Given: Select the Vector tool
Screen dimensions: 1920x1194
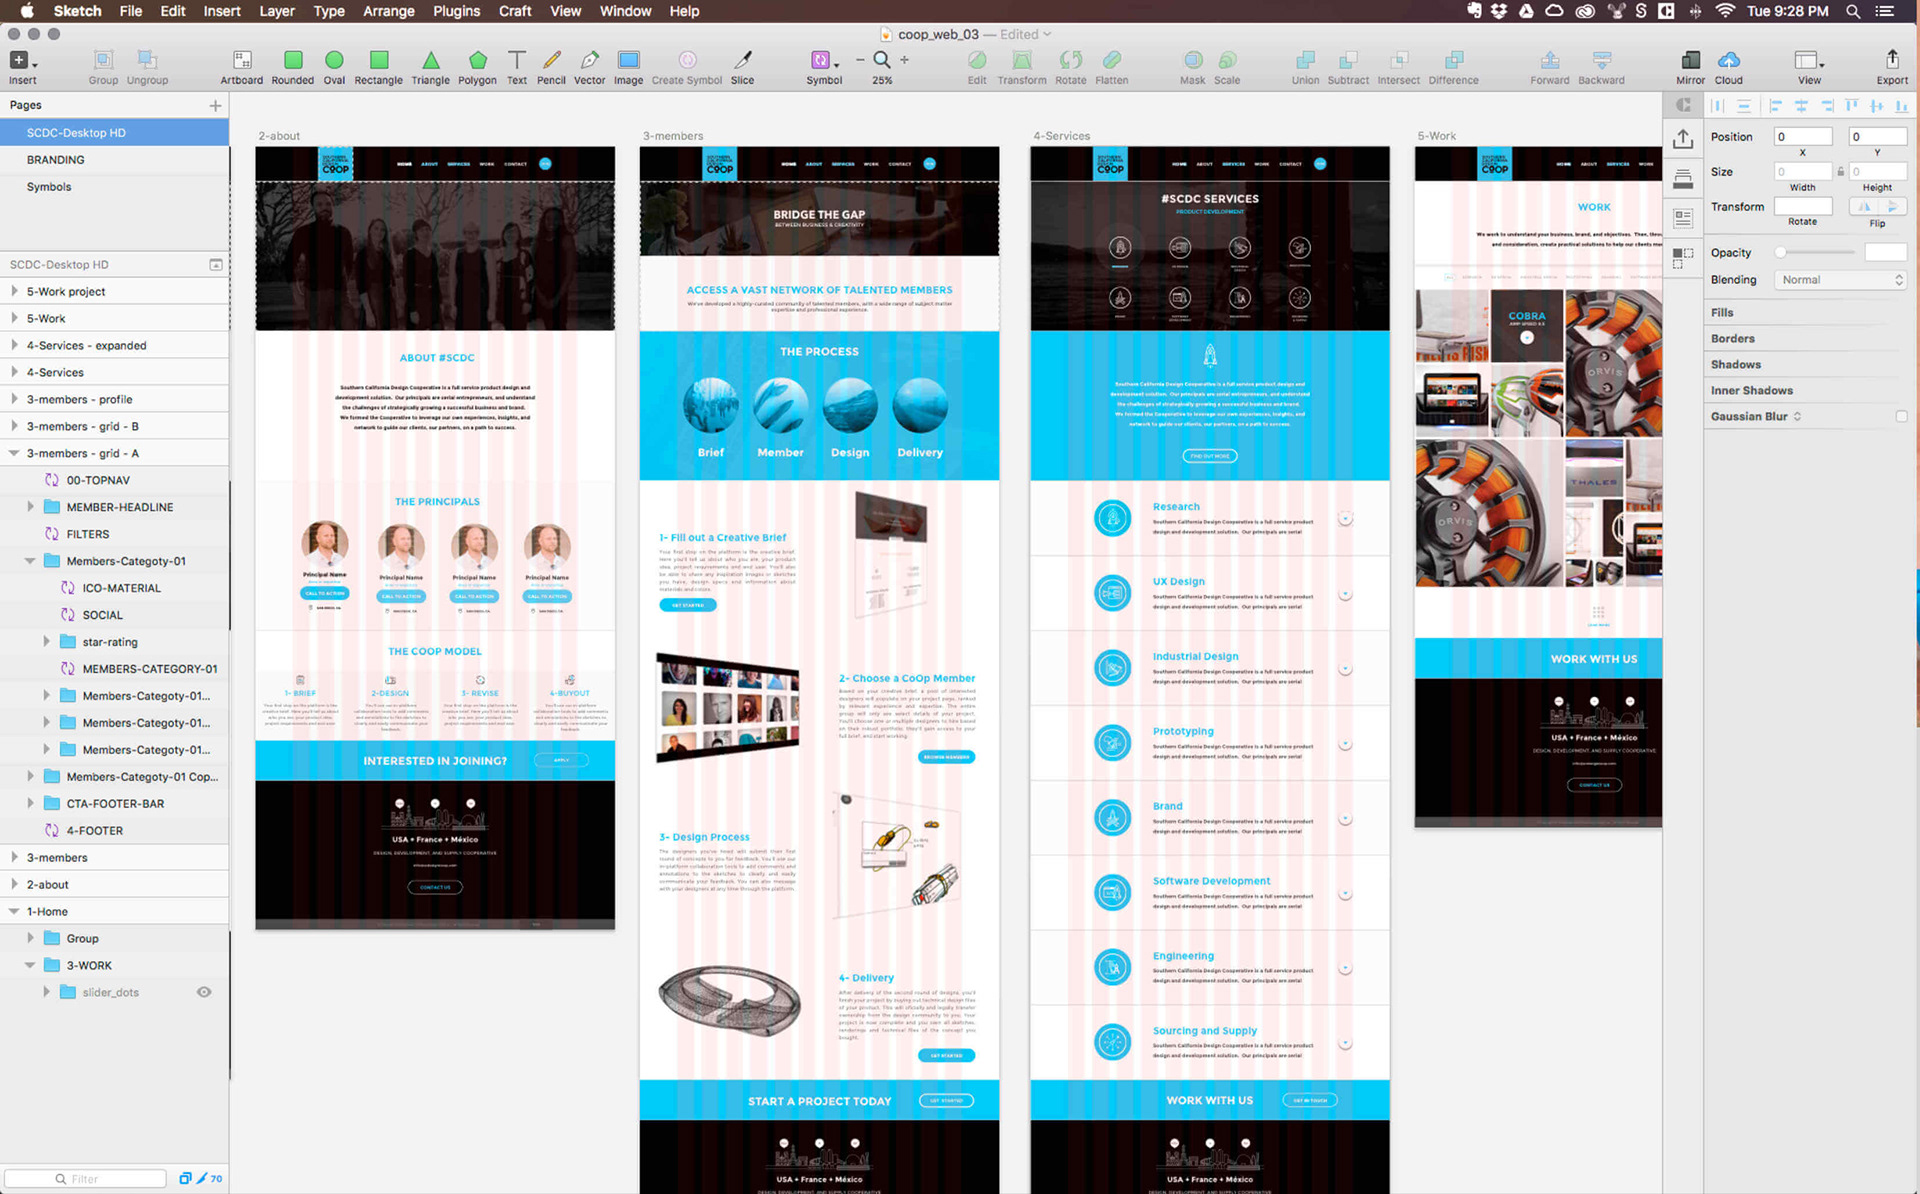Looking at the screenshot, I should point(589,62).
